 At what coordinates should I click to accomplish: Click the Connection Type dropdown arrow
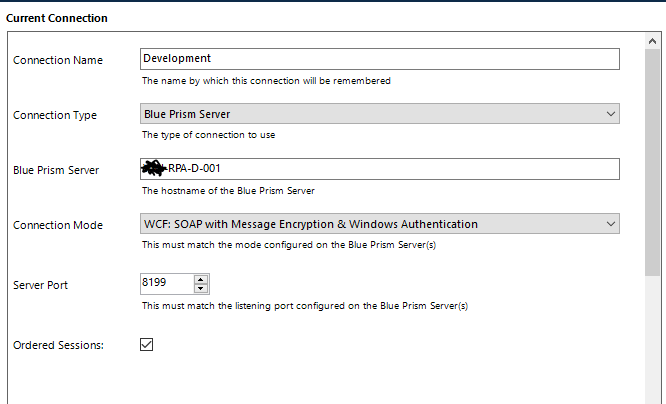[x=611, y=114]
